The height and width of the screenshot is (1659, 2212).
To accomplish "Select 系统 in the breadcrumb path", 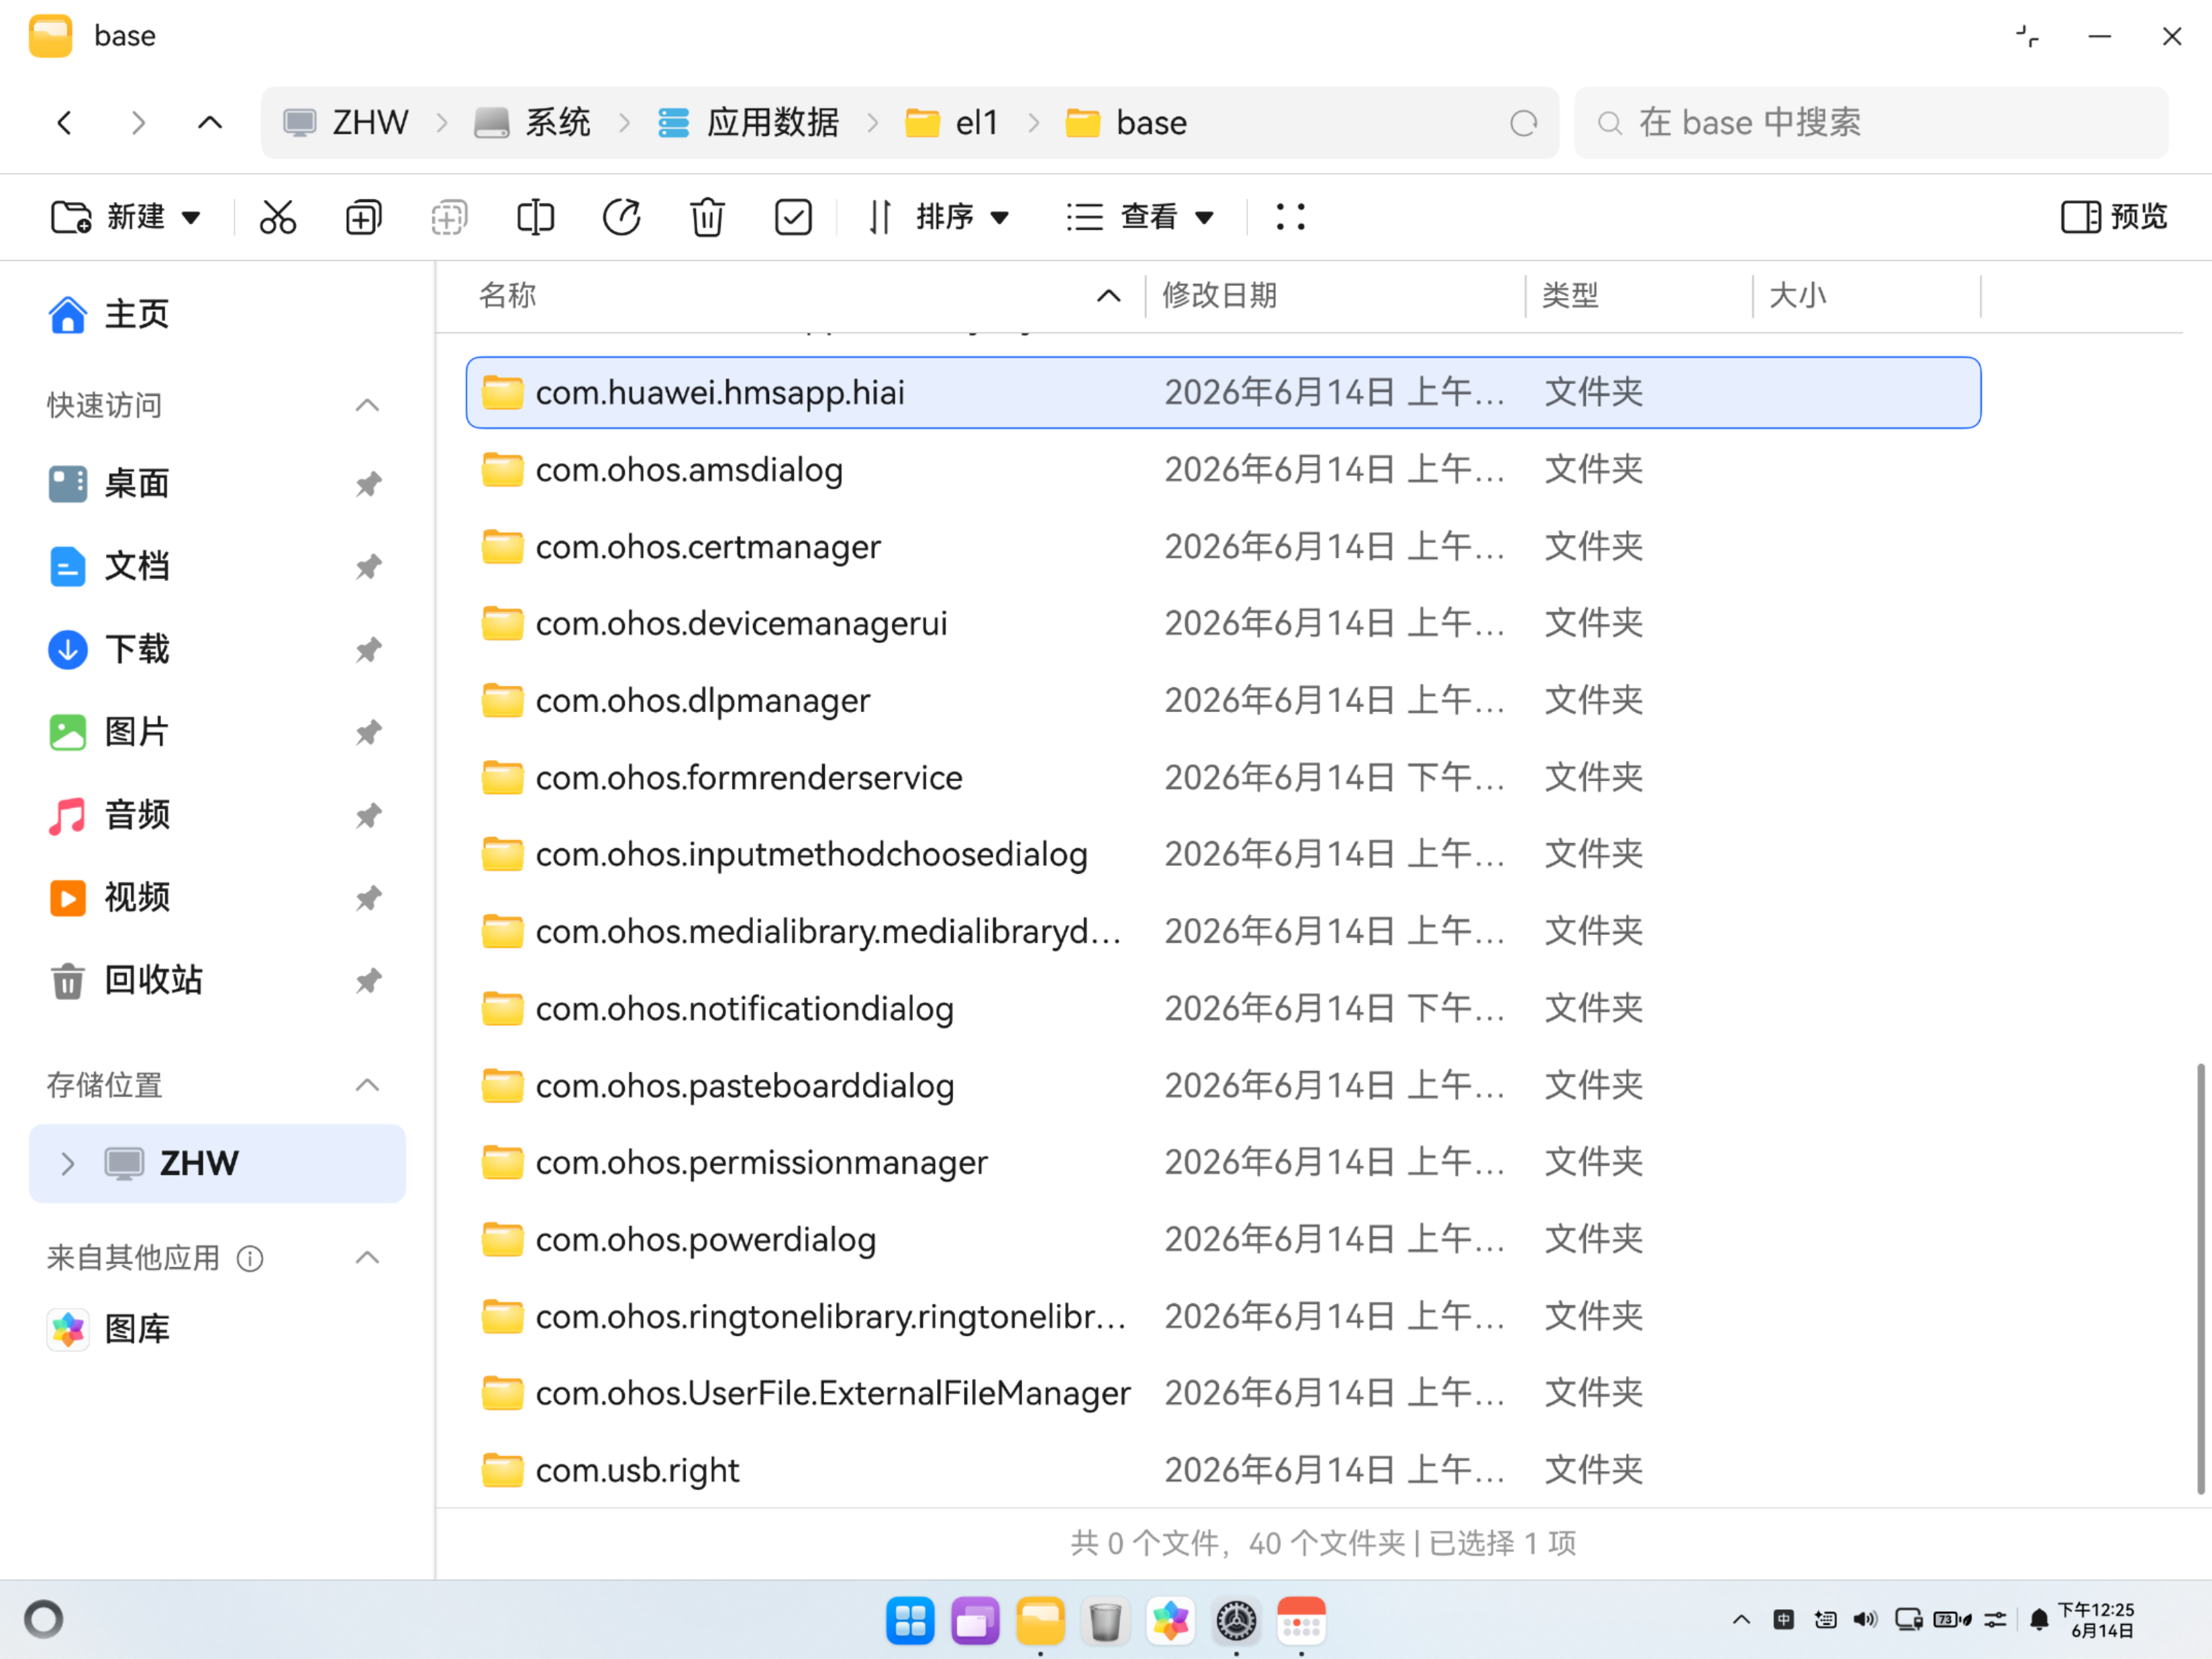I will pyautogui.click(x=532, y=123).
